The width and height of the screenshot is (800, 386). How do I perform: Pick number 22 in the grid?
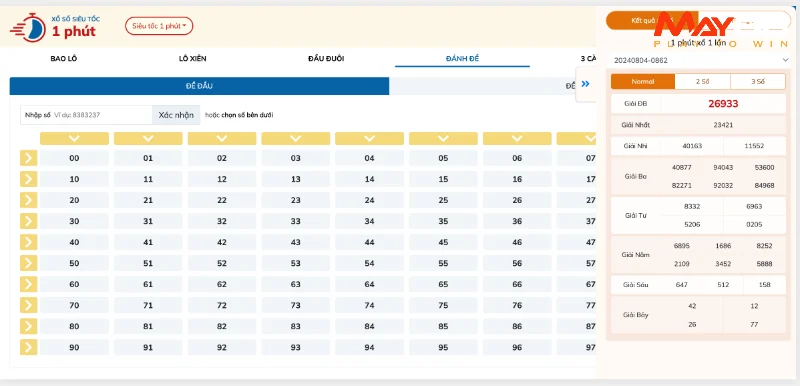pos(222,200)
